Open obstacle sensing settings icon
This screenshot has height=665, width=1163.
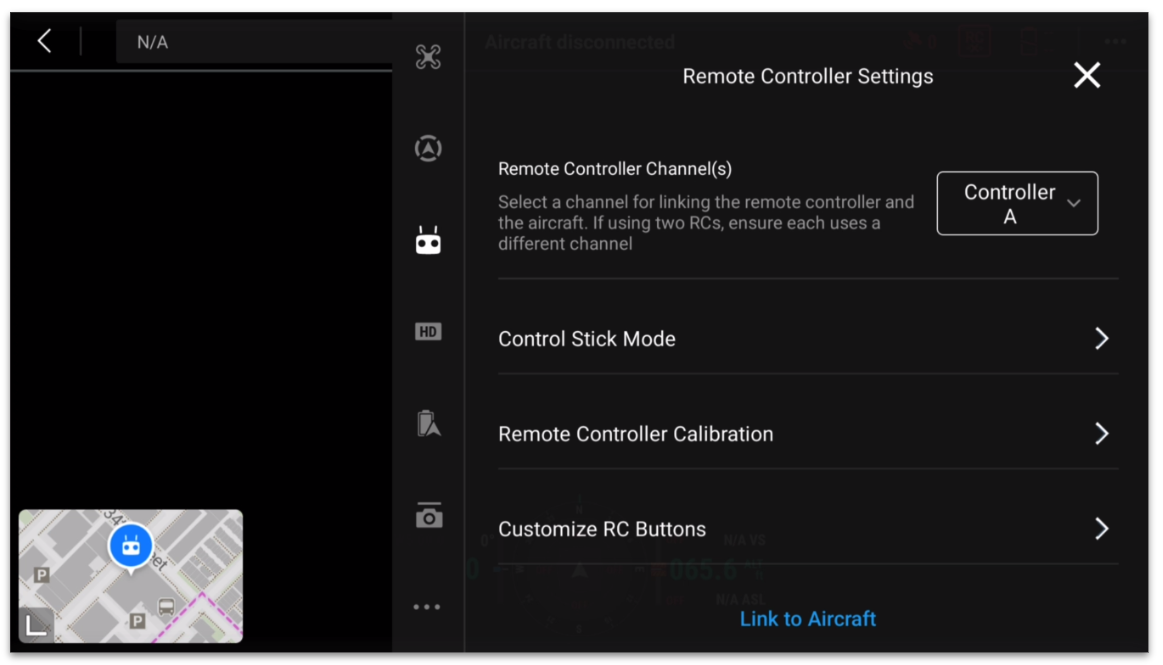coord(428,148)
